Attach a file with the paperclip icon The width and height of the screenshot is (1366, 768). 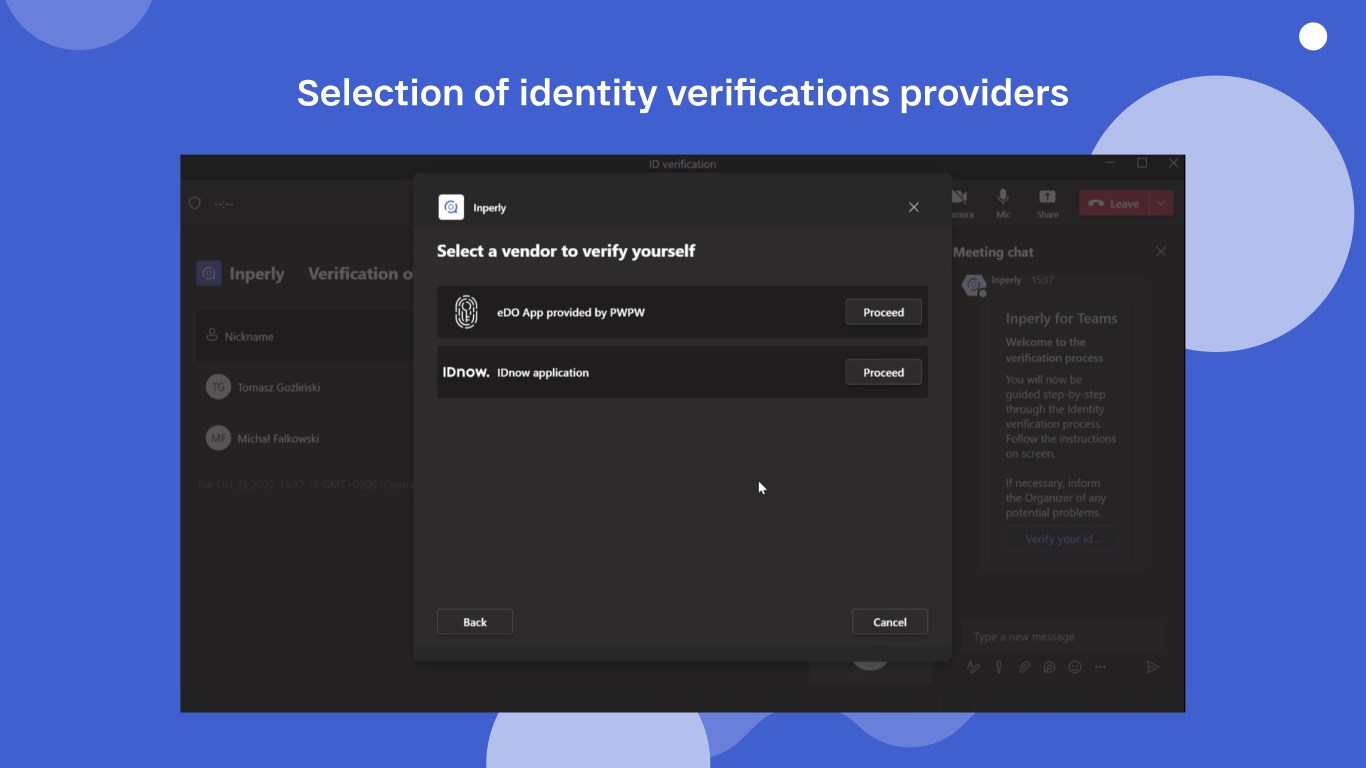click(x=1024, y=667)
